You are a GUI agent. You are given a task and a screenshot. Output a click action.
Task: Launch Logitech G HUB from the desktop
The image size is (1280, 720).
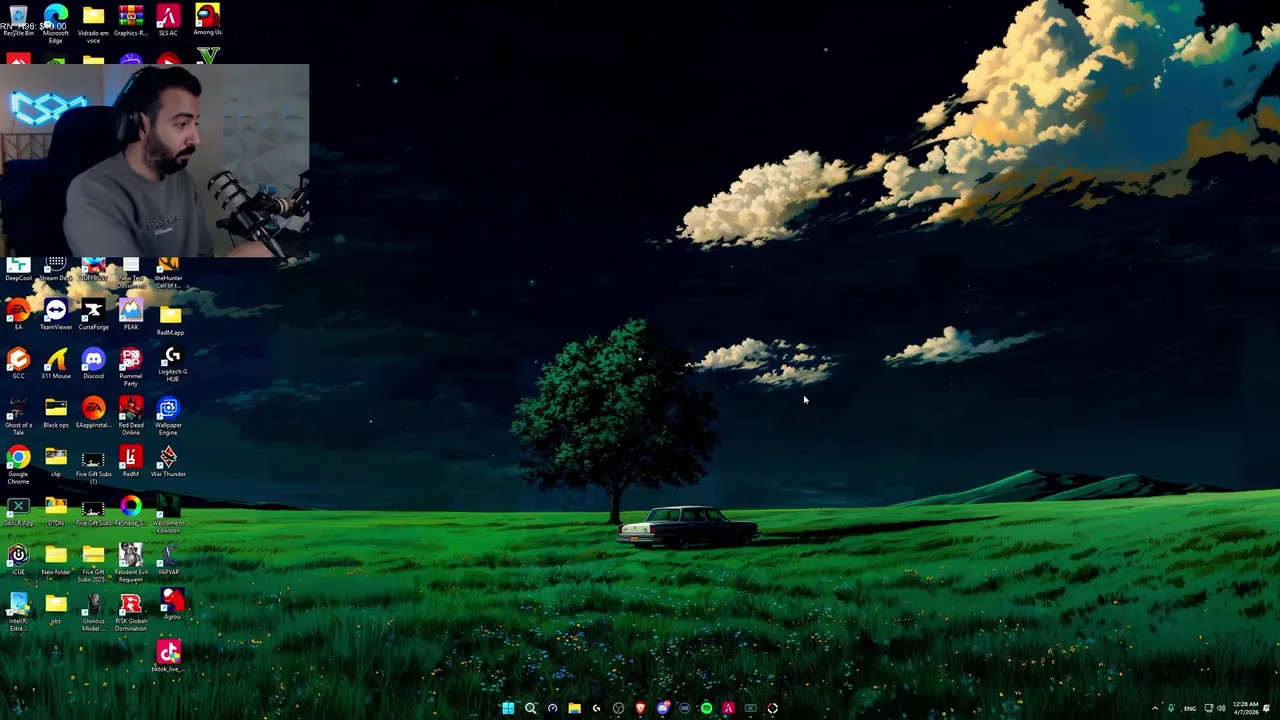click(x=172, y=365)
